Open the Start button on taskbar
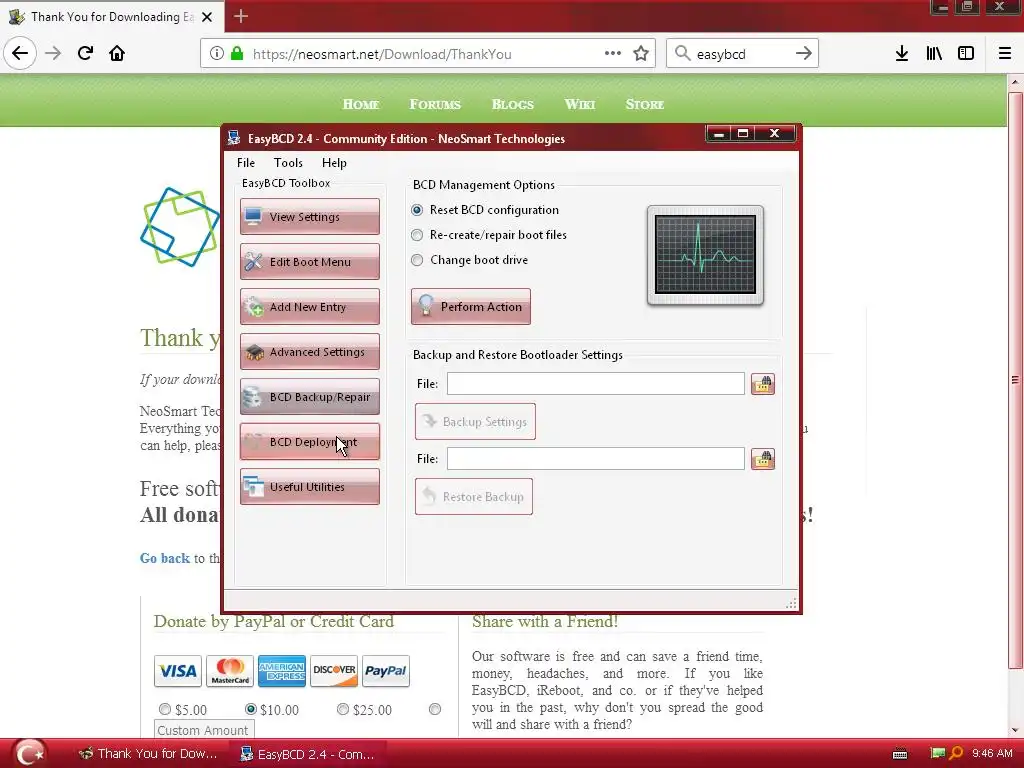 (29, 754)
